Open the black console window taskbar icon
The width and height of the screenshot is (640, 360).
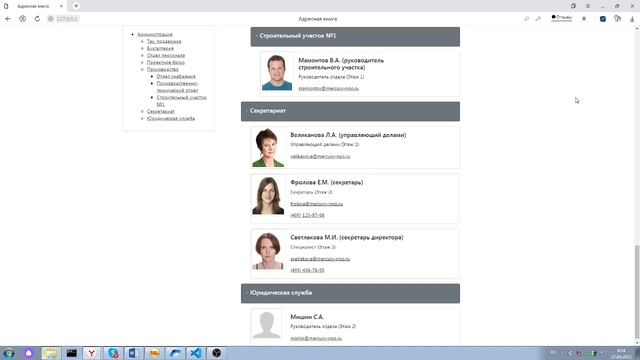71,353
